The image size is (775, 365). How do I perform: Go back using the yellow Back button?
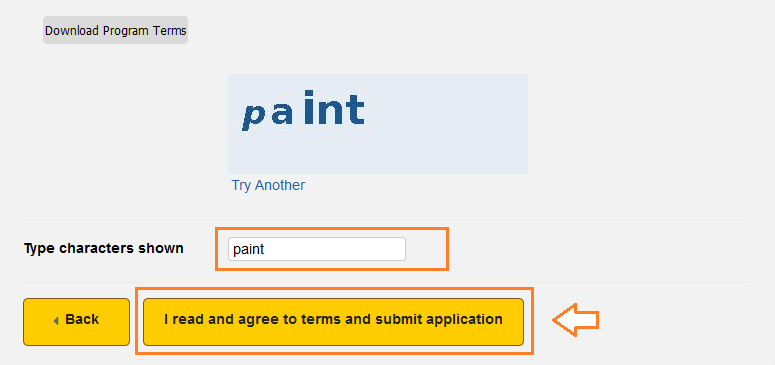[76, 321]
